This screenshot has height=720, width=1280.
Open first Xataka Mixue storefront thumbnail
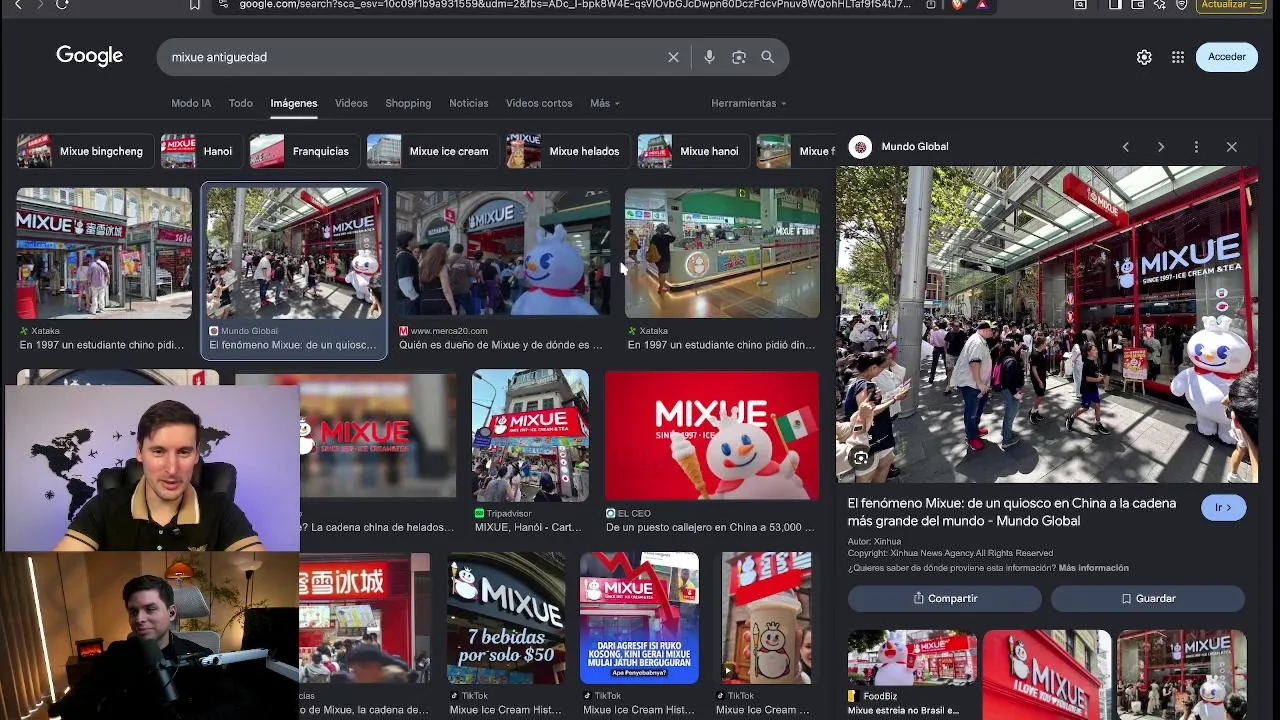104,252
